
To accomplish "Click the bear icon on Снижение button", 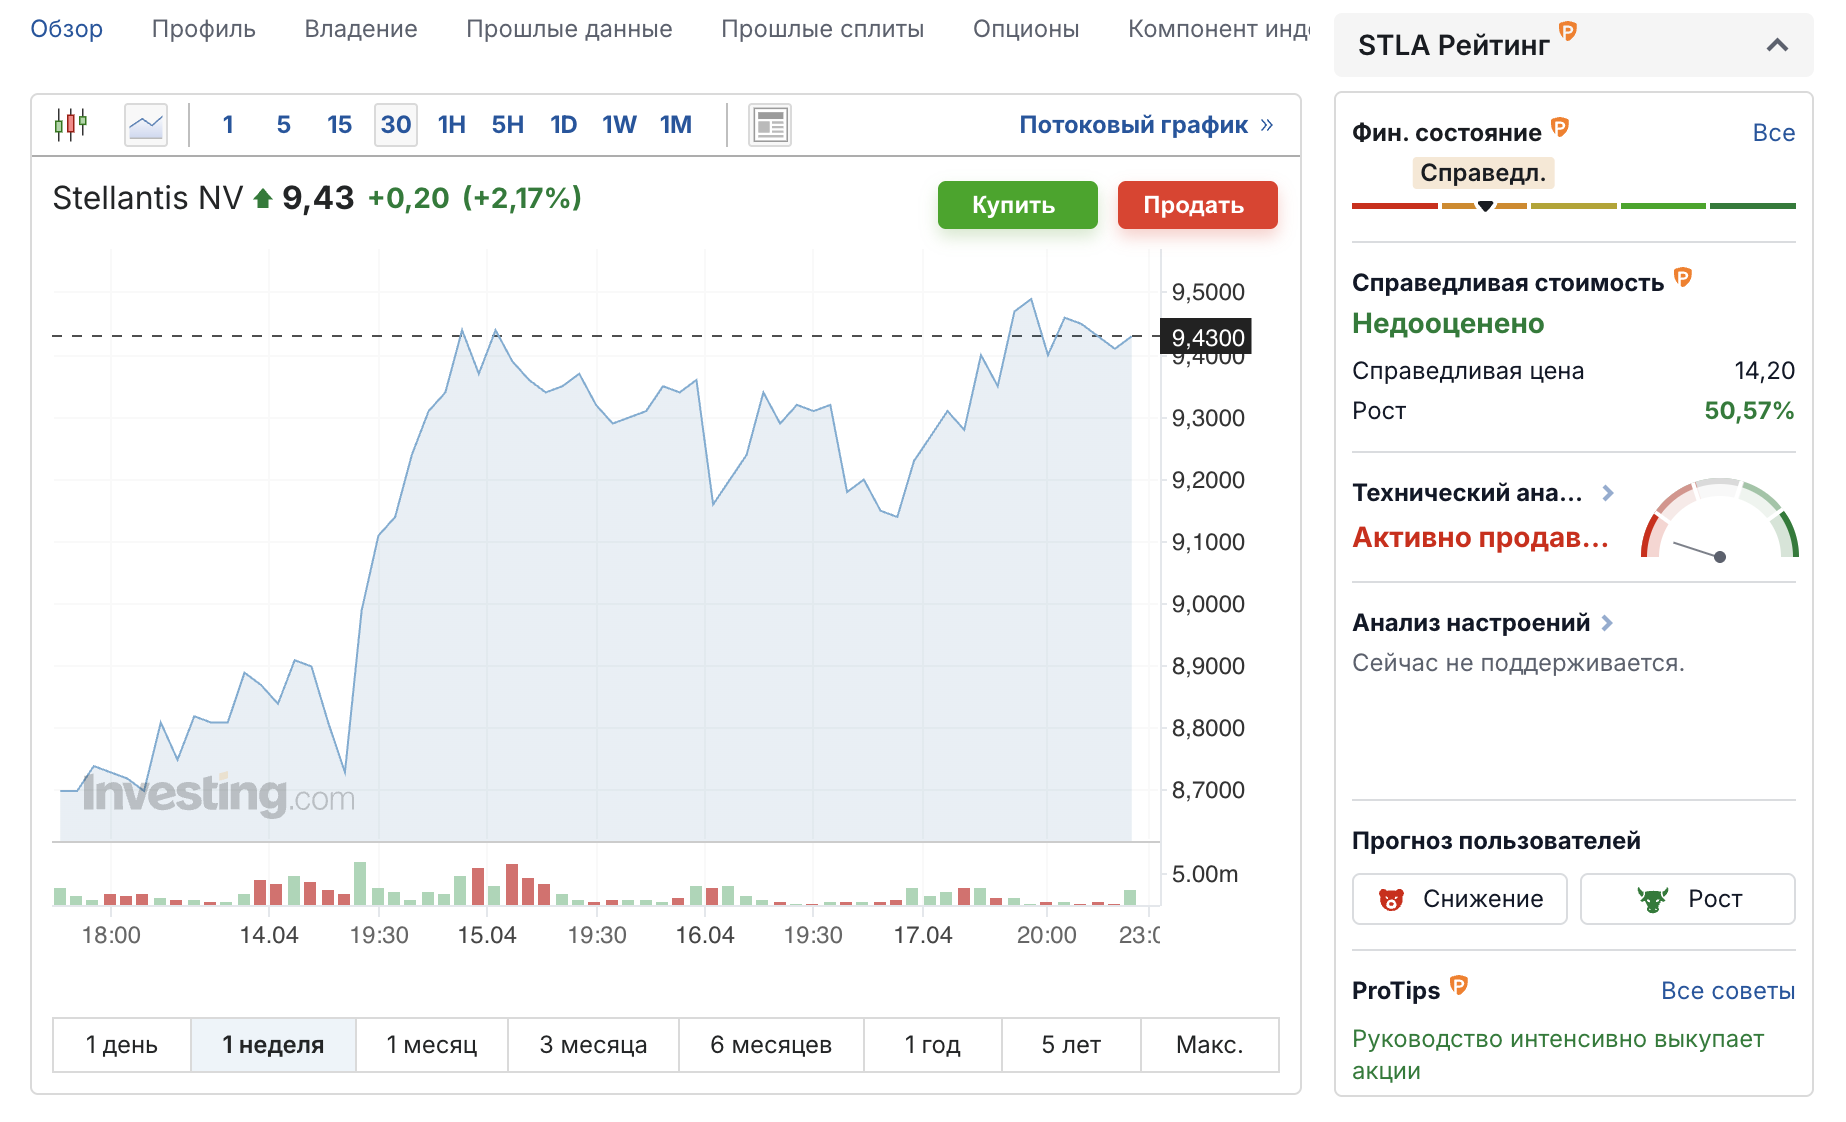I will coord(1391,899).
